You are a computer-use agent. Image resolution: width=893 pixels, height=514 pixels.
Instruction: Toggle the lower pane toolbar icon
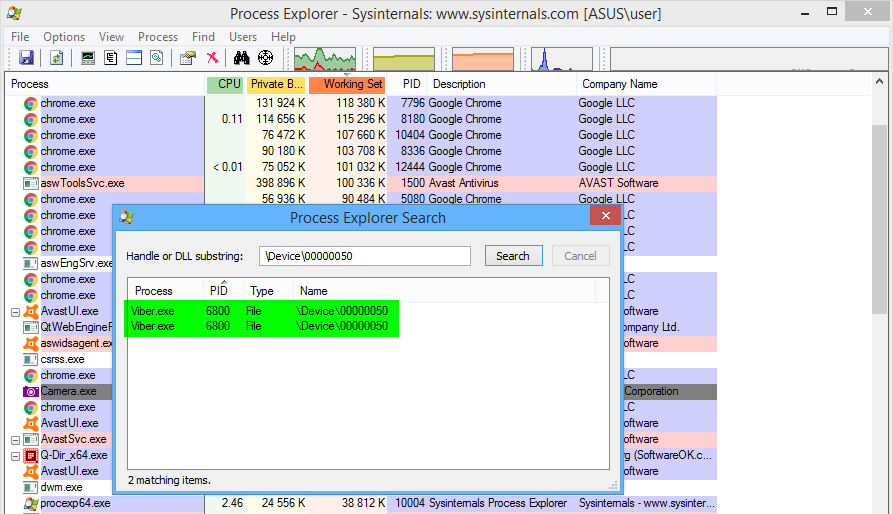tap(134, 57)
